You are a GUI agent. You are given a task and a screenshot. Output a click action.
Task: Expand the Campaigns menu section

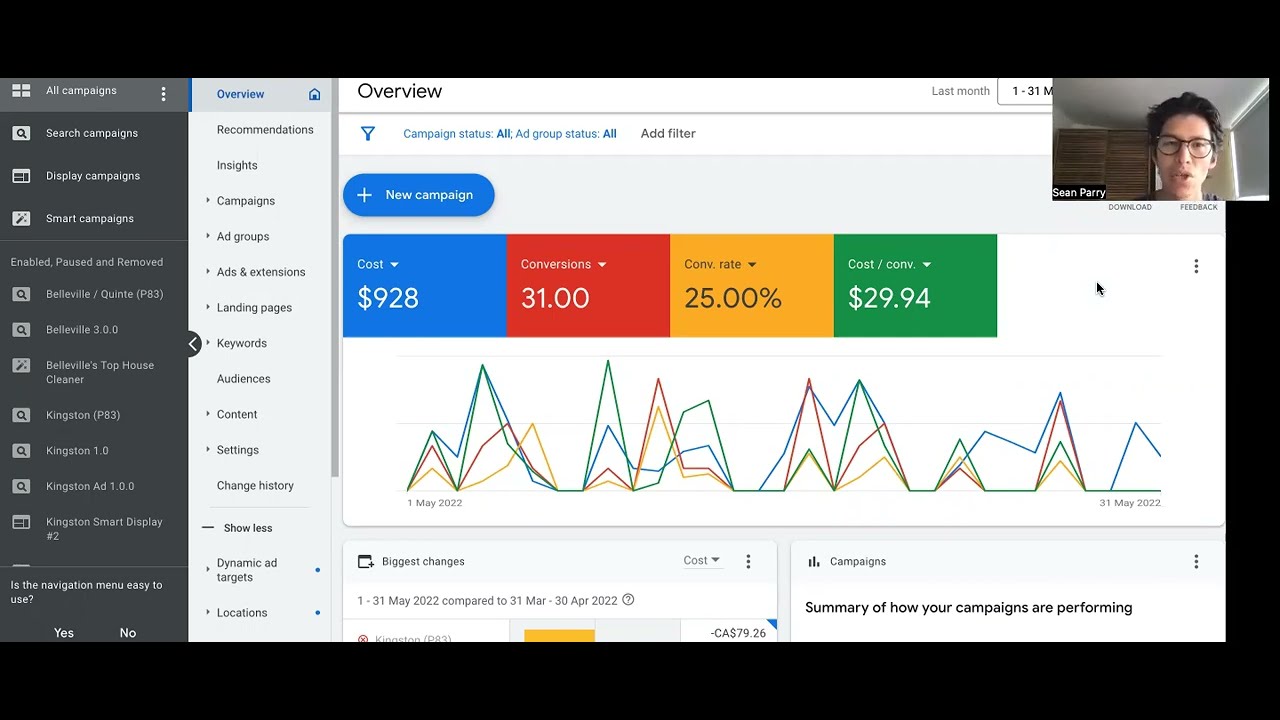[x=208, y=200]
